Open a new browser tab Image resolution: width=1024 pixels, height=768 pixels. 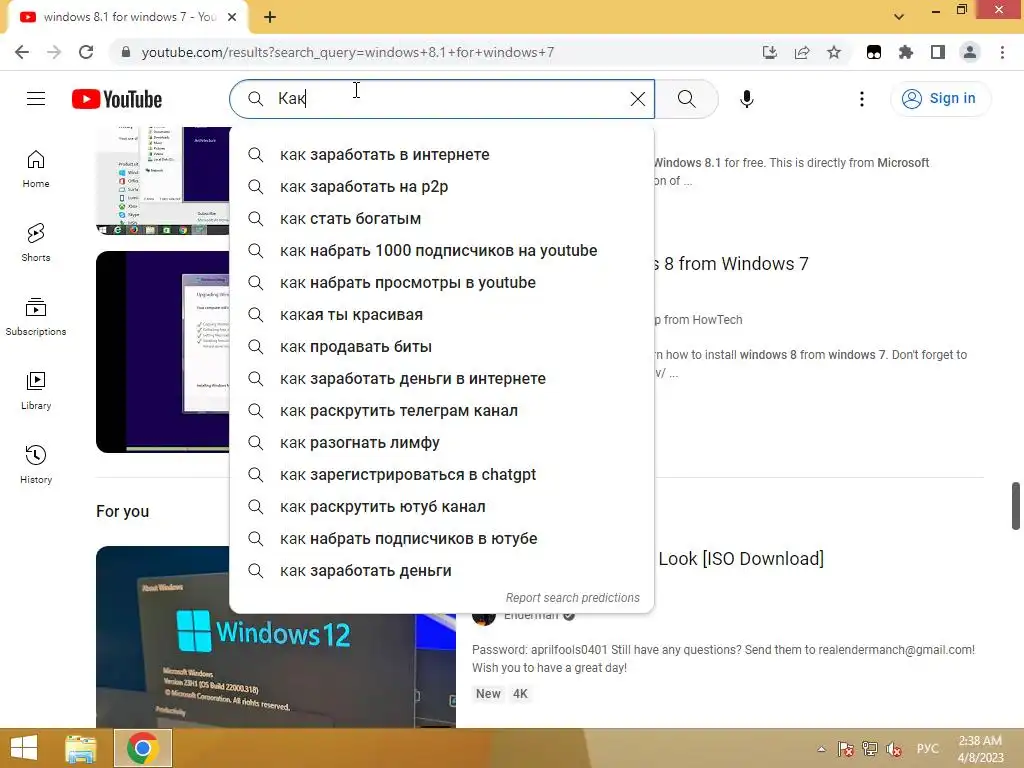270,17
